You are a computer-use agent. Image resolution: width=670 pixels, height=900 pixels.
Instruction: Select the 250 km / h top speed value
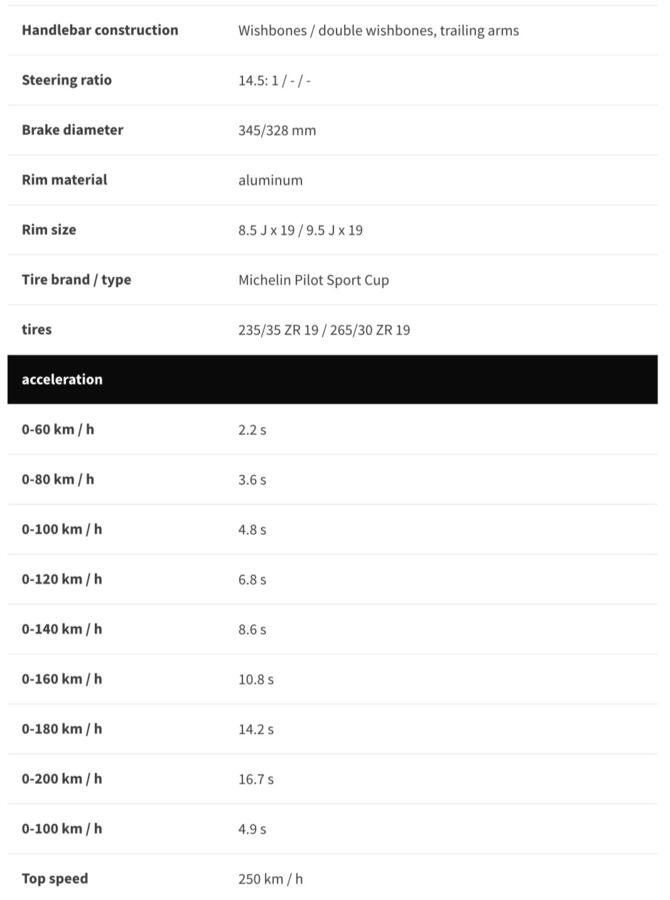(x=270, y=880)
